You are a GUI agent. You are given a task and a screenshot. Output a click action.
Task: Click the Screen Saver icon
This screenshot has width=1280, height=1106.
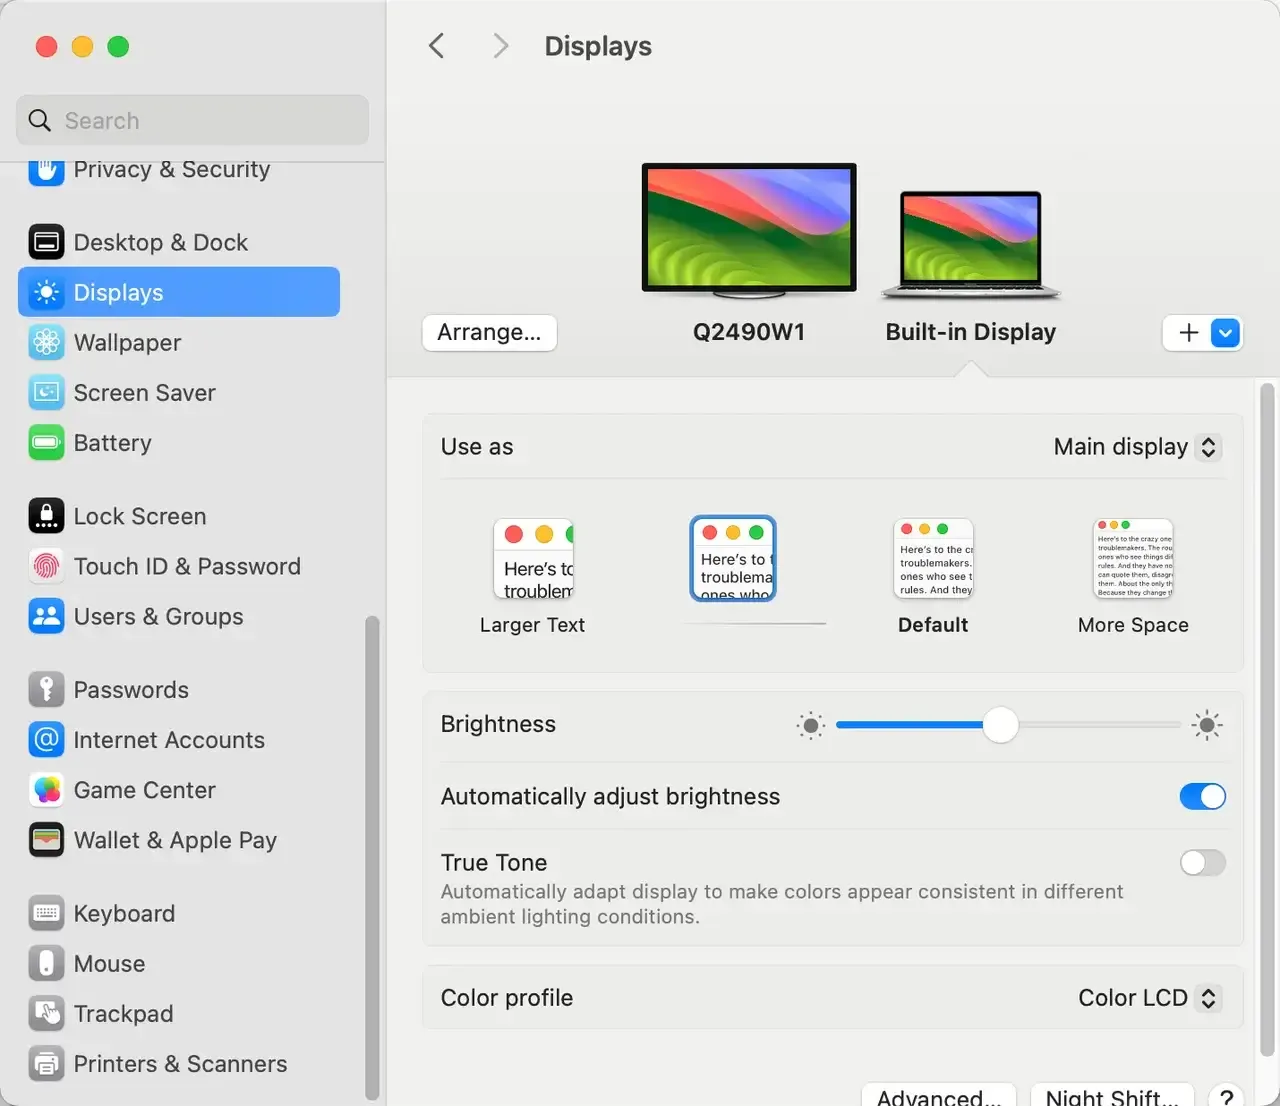point(46,392)
